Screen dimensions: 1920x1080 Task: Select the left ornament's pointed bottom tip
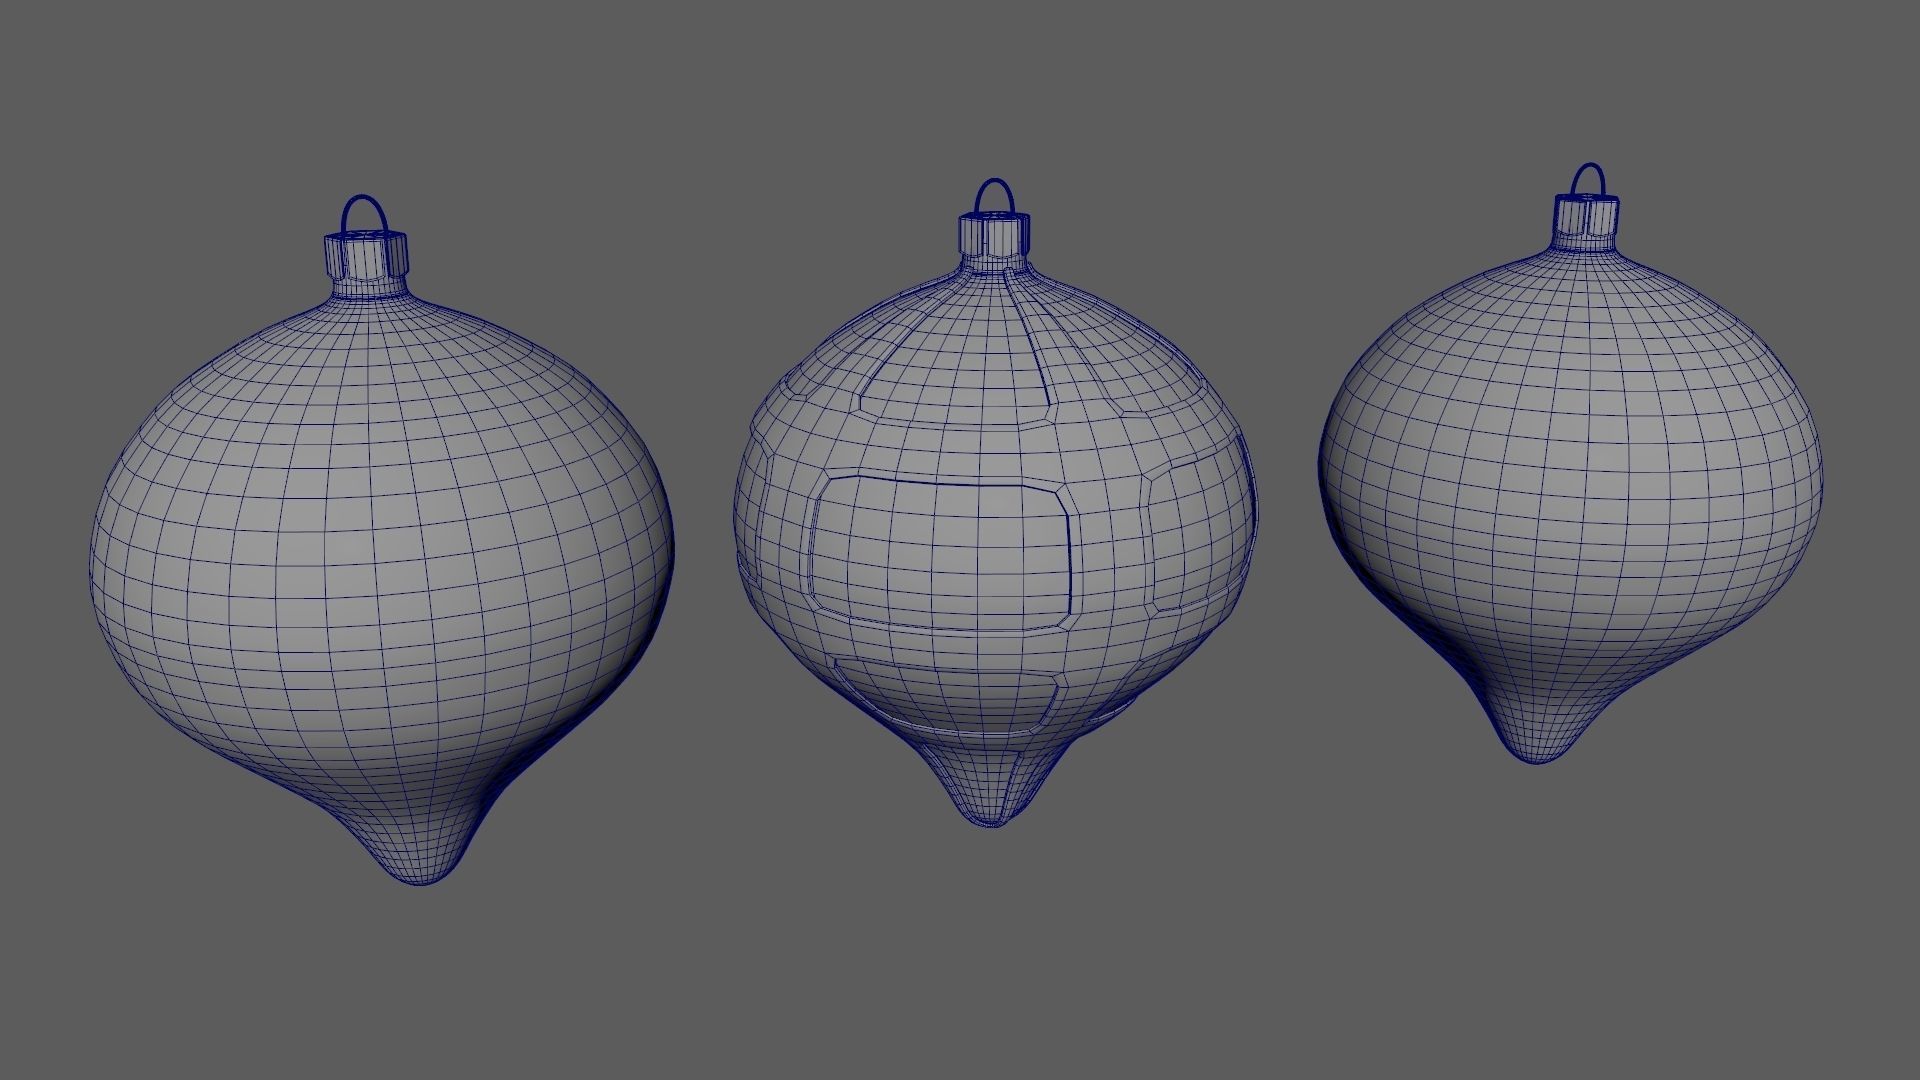(423, 868)
